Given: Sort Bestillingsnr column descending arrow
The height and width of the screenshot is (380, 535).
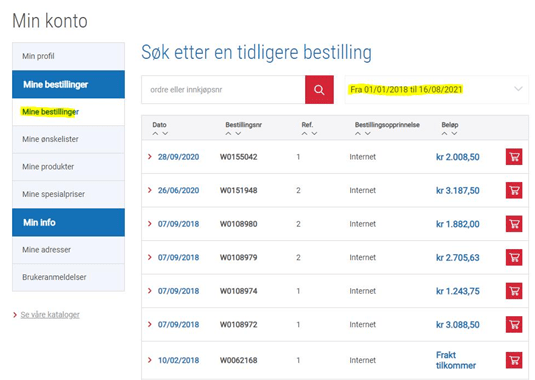Looking at the screenshot, I should (238, 133).
